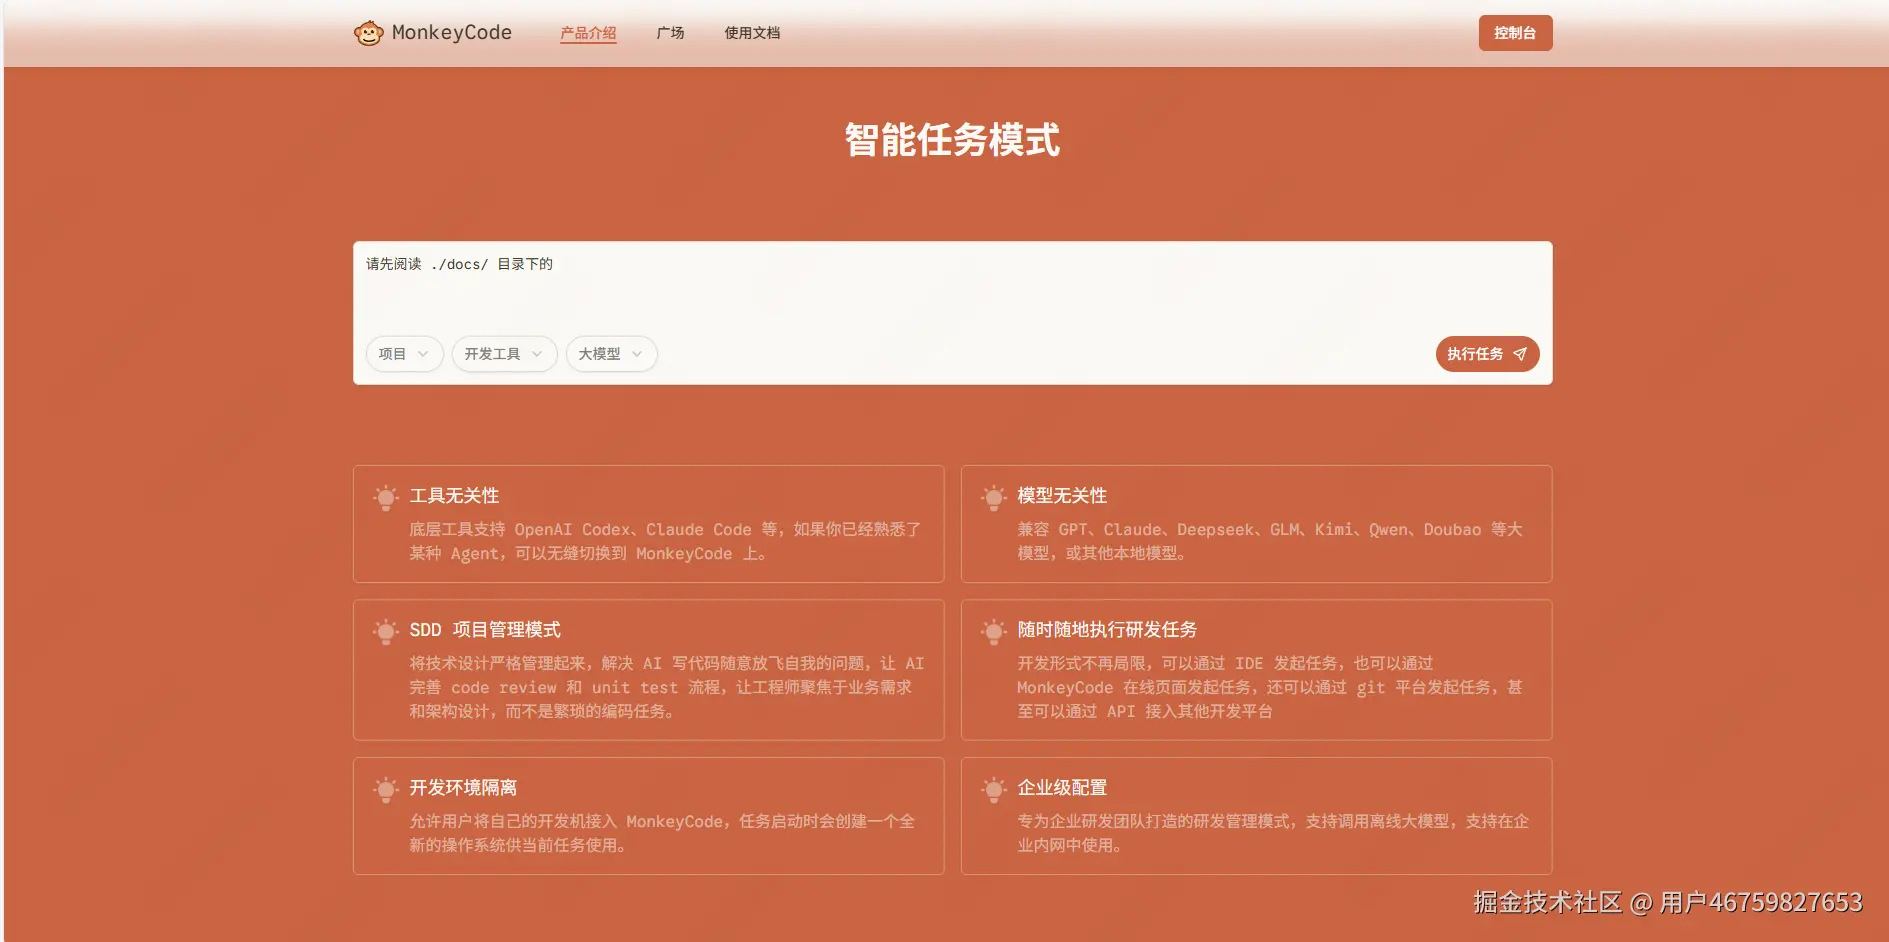Click the lightbulb icon beside 开发环境隔离

385,789
